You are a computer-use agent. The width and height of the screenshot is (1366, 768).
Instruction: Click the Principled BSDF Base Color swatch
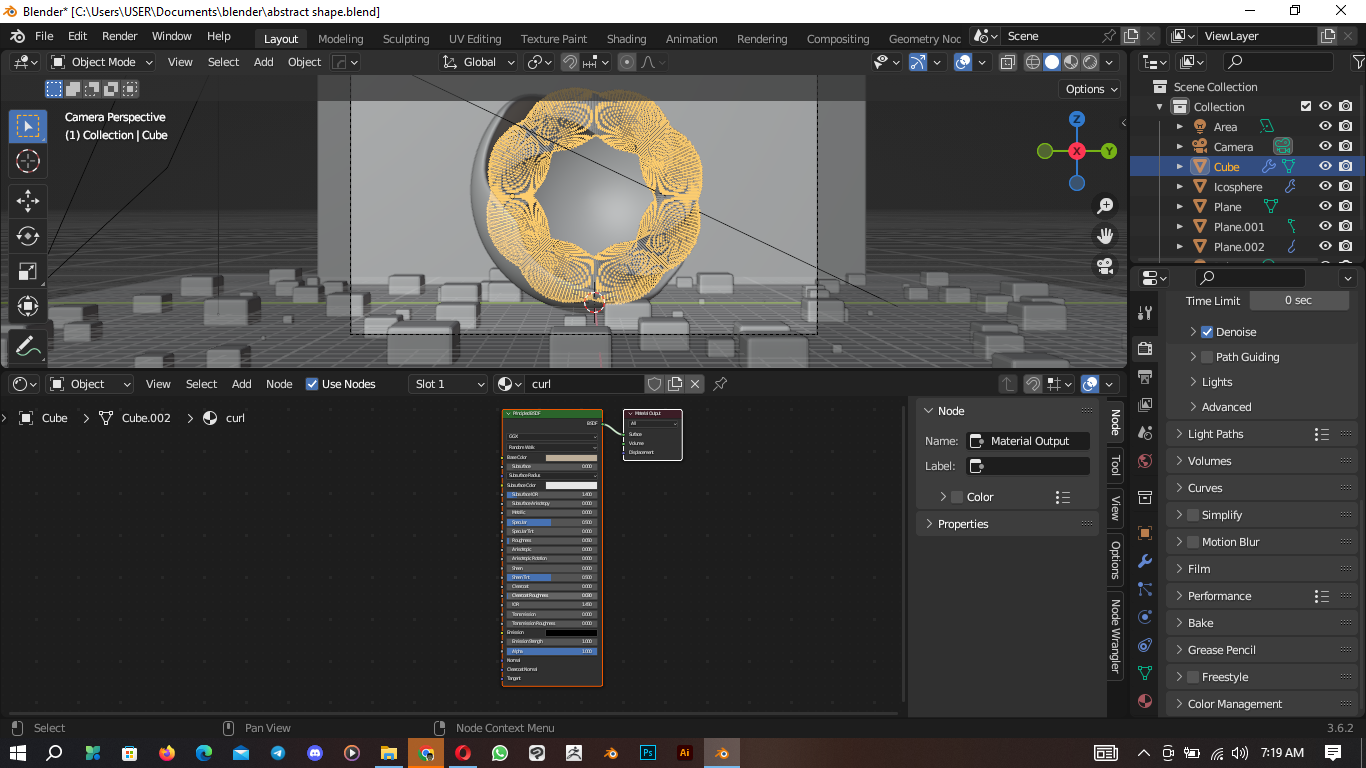point(571,458)
